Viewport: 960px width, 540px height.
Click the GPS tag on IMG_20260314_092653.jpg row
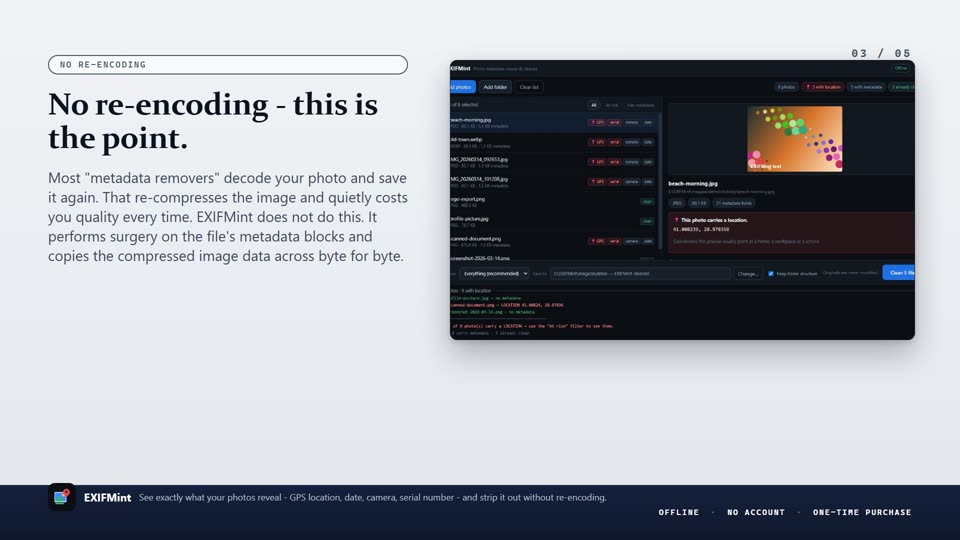tap(597, 162)
